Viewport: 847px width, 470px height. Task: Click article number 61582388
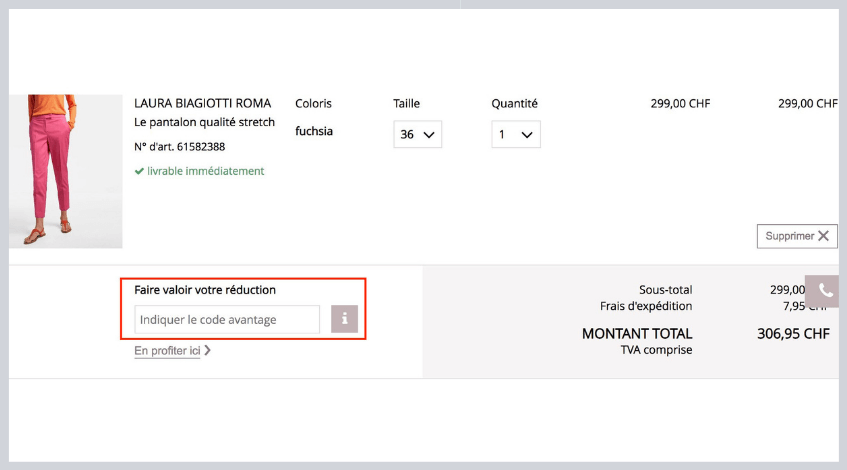click(179, 146)
